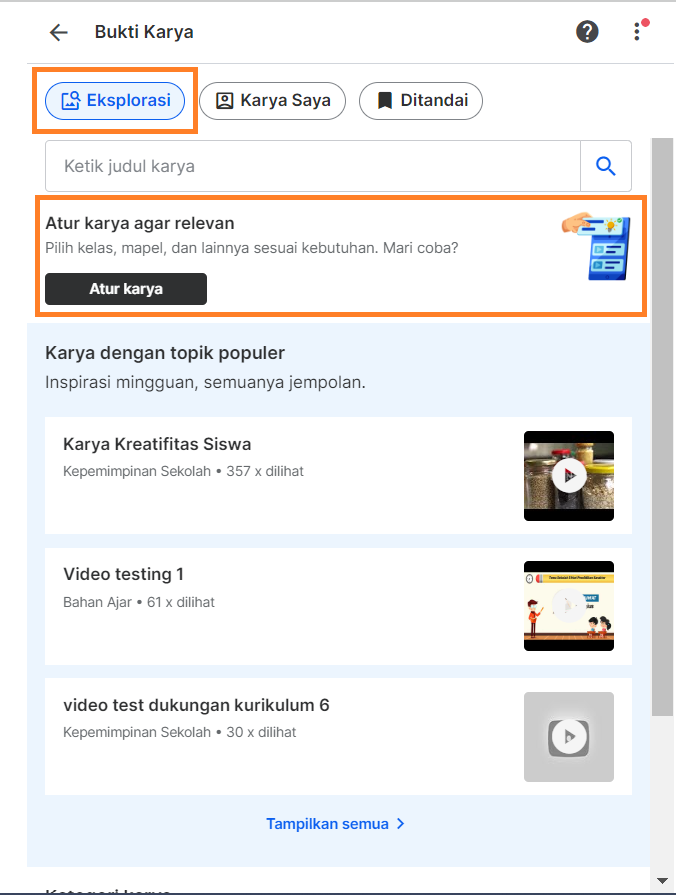
Task: Click the Atur karya phone illustration
Action: coord(597,247)
